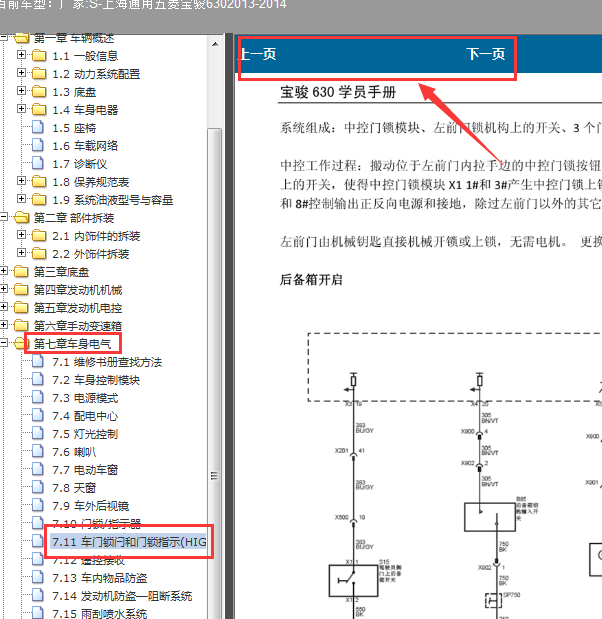
Task: Click the 1.4 车身电器 folder icon
Action: (x=39, y=110)
